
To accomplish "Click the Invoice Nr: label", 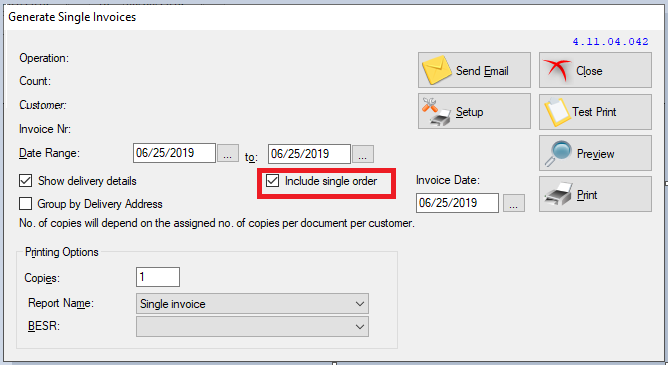I will pyautogui.click(x=45, y=129).
